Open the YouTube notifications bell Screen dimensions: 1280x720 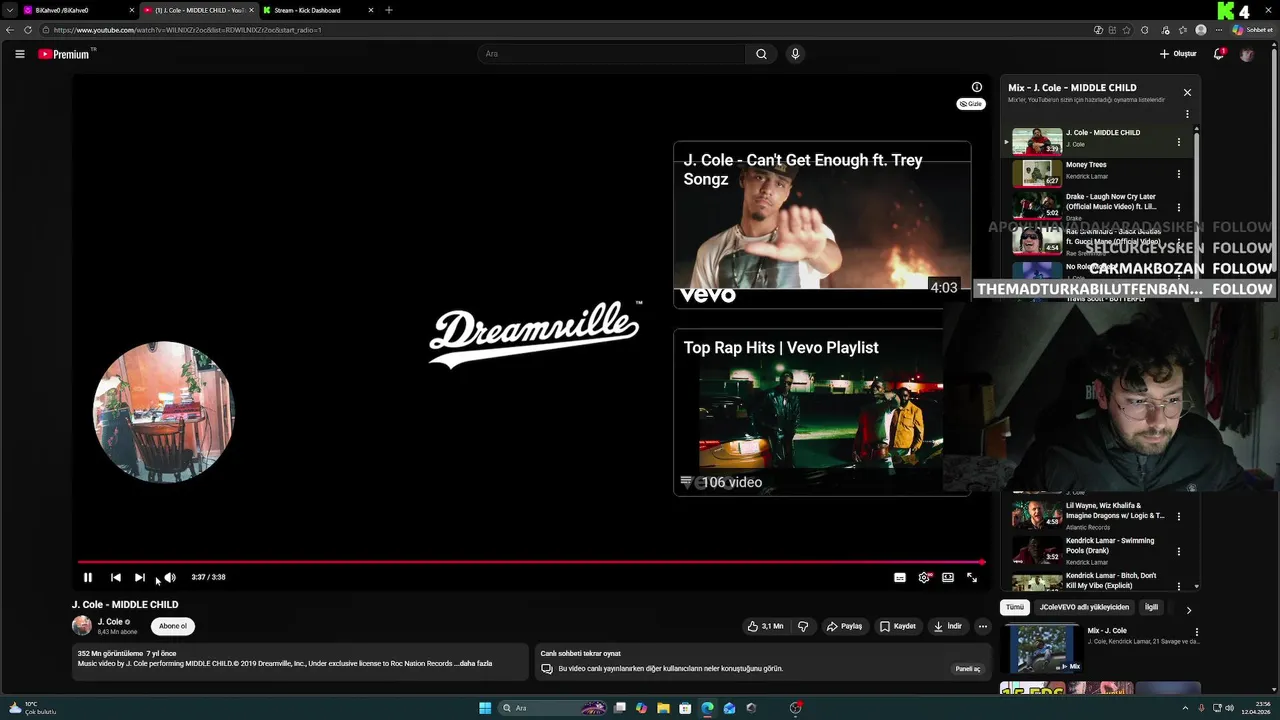pyautogui.click(x=1219, y=54)
